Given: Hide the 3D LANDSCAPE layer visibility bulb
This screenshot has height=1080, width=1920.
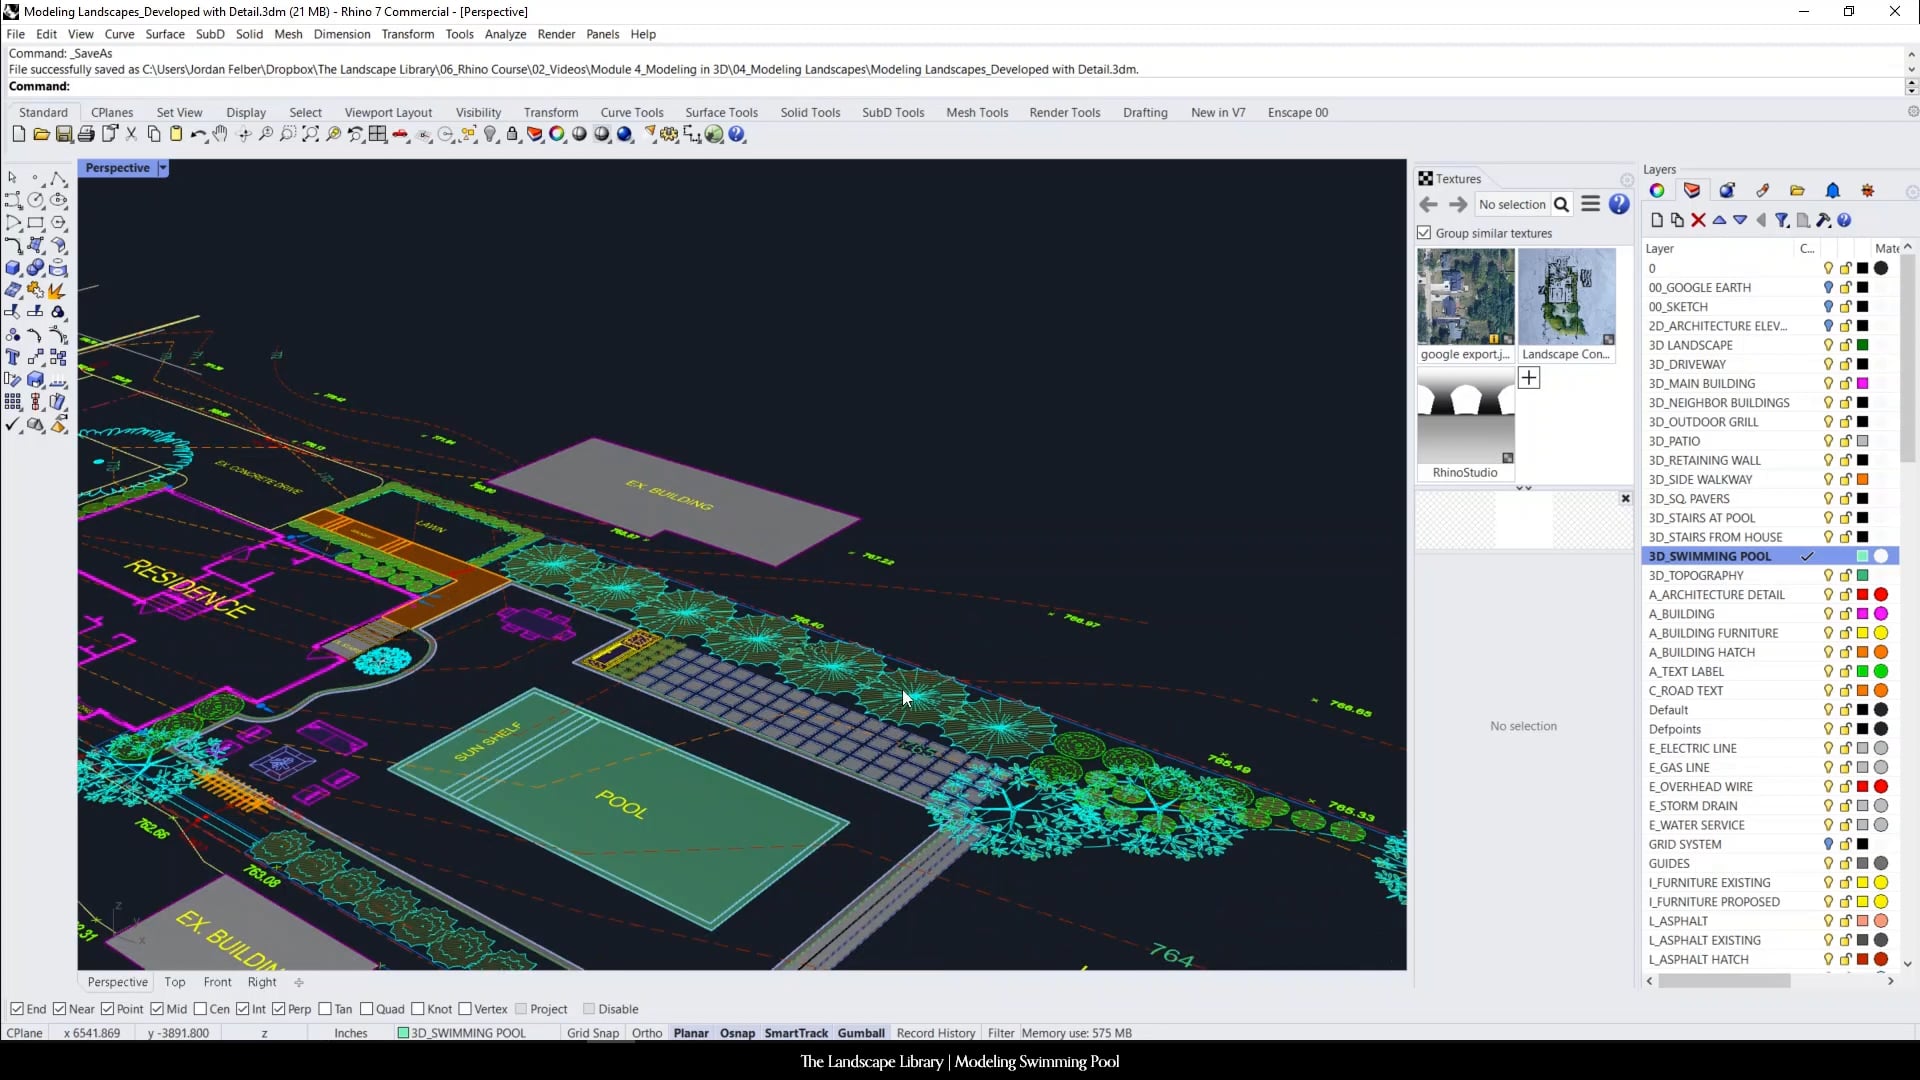Looking at the screenshot, I should click(1829, 344).
